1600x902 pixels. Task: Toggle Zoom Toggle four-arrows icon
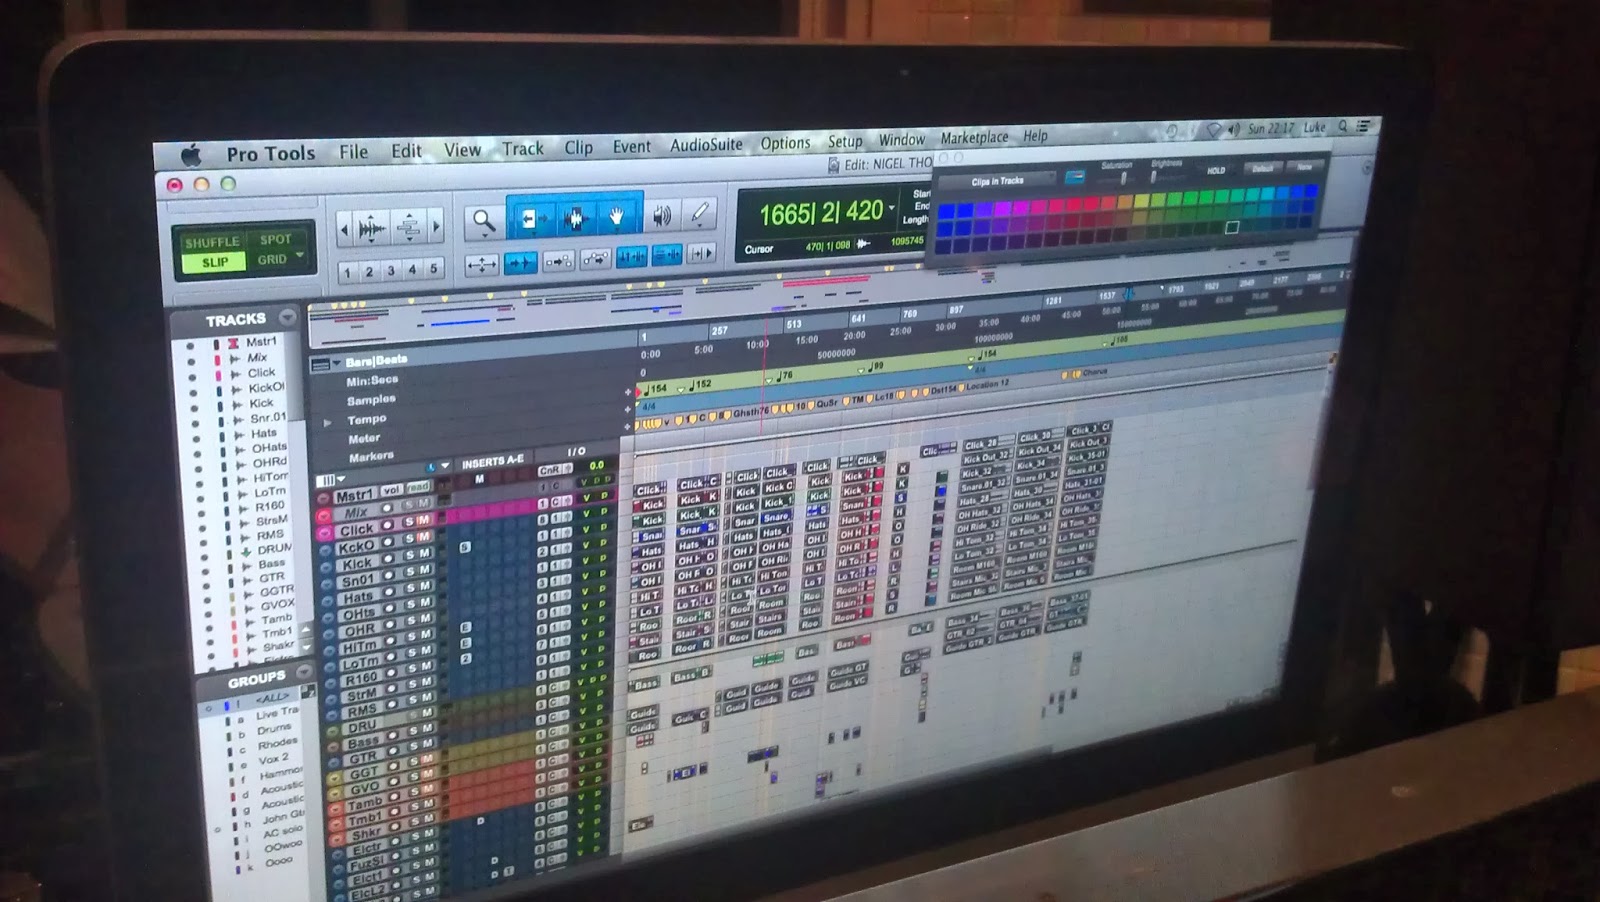click(x=482, y=266)
